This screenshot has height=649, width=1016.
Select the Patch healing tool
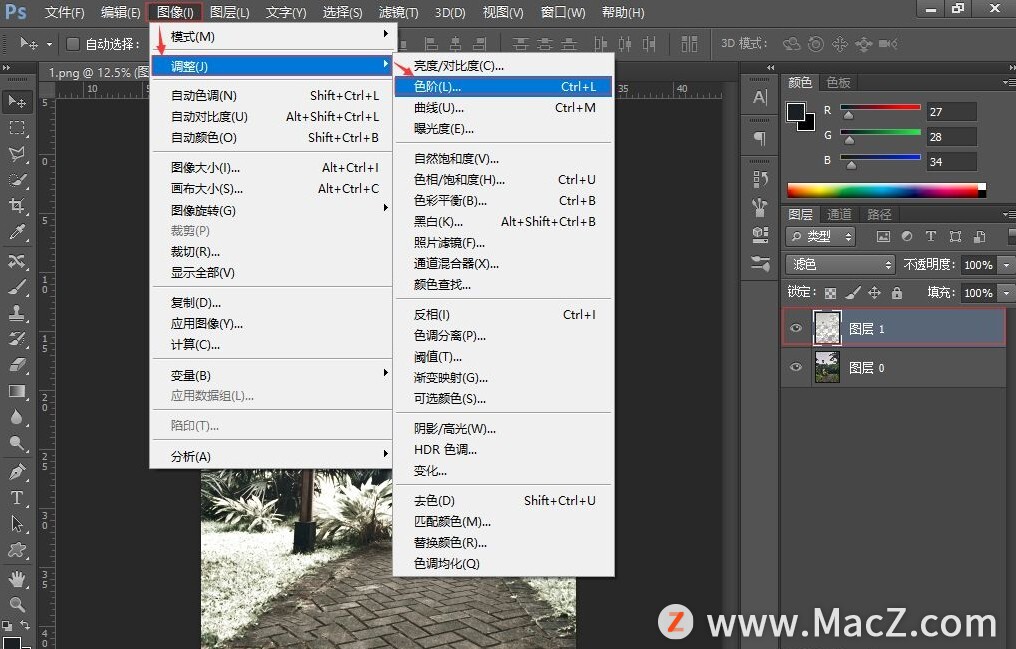(17, 260)
